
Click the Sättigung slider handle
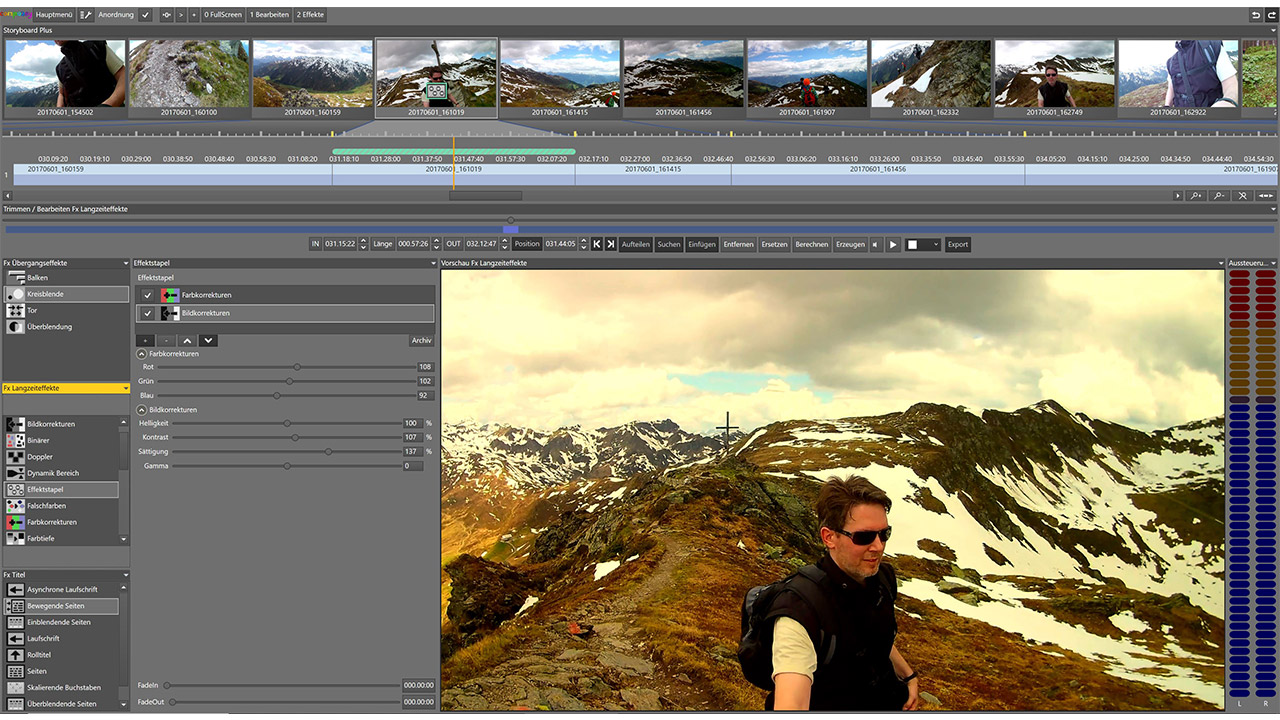(328, 452)
